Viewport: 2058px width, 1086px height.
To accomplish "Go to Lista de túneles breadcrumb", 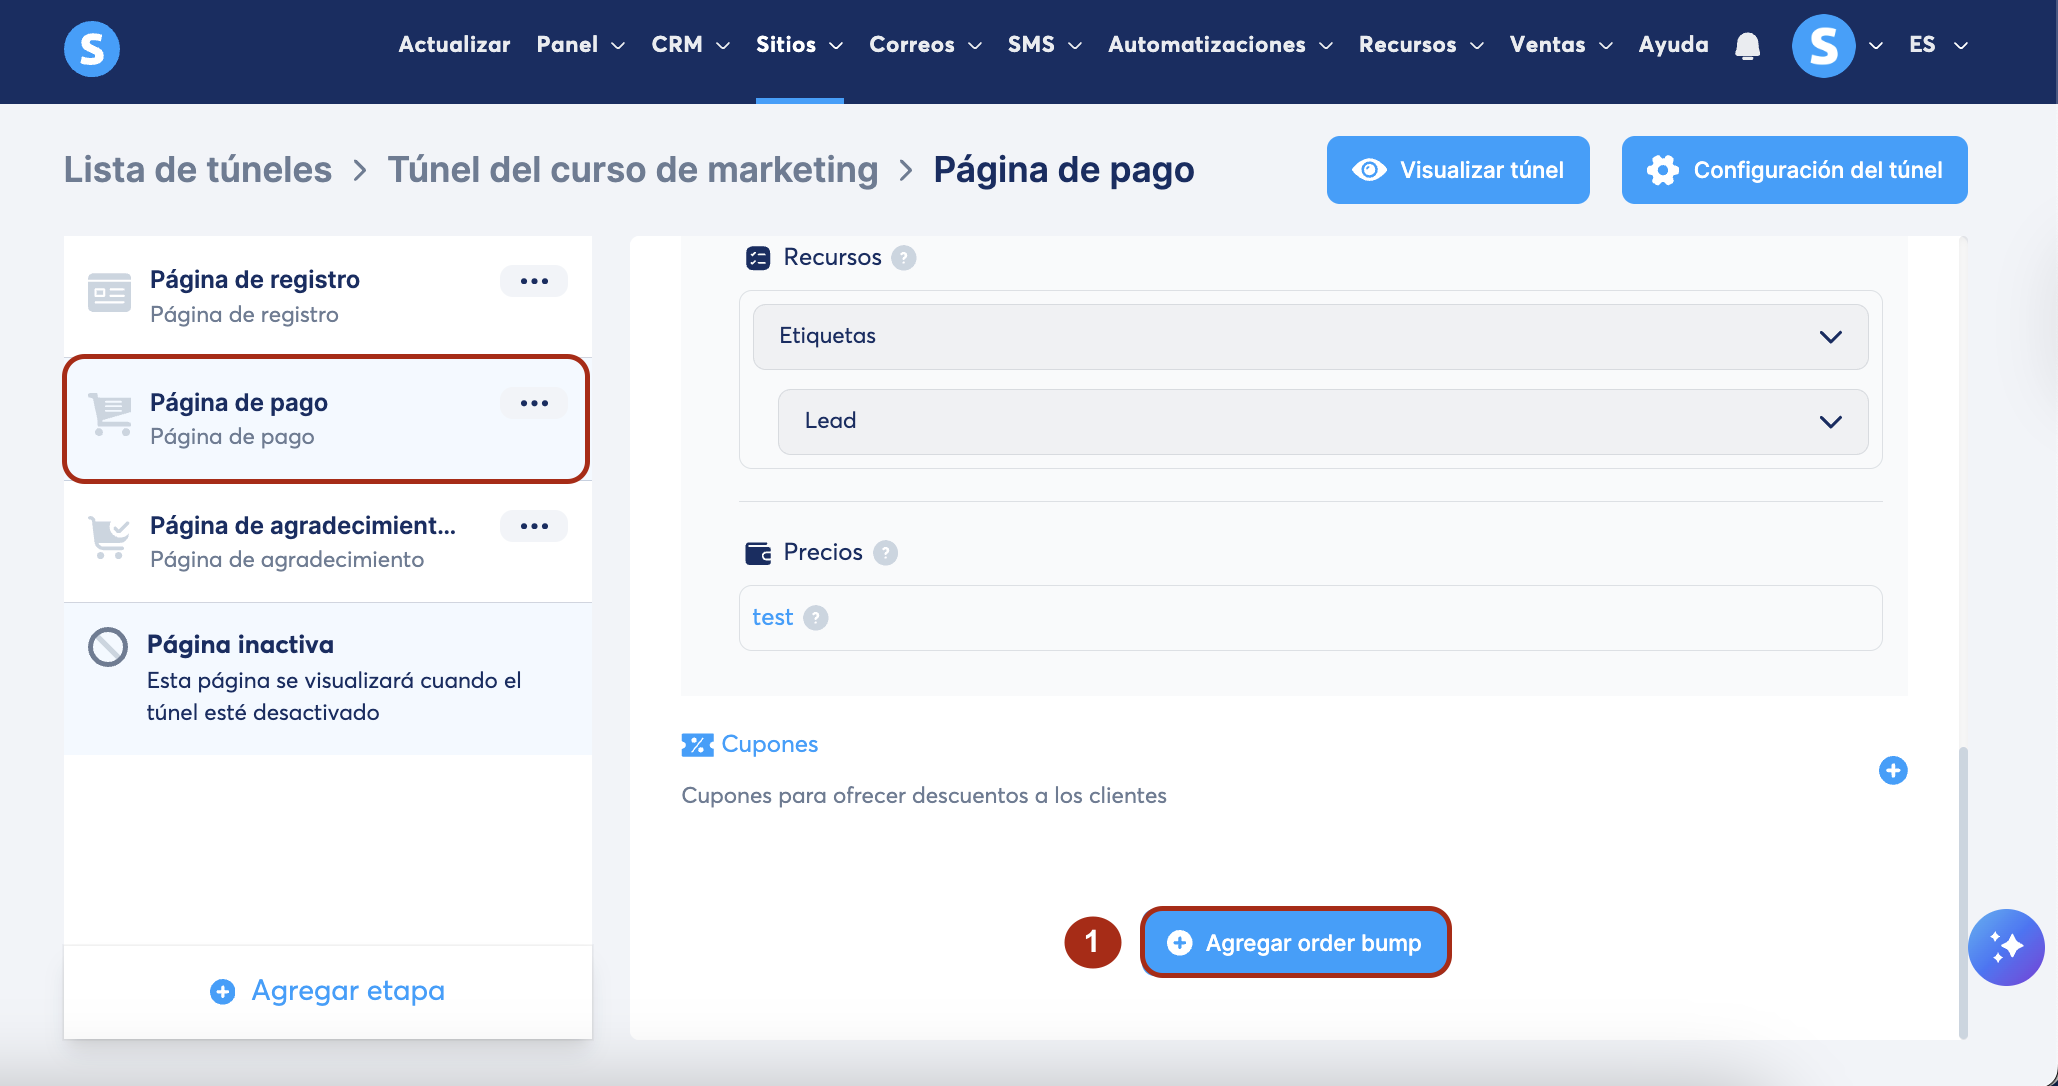I will click(198, 170).
